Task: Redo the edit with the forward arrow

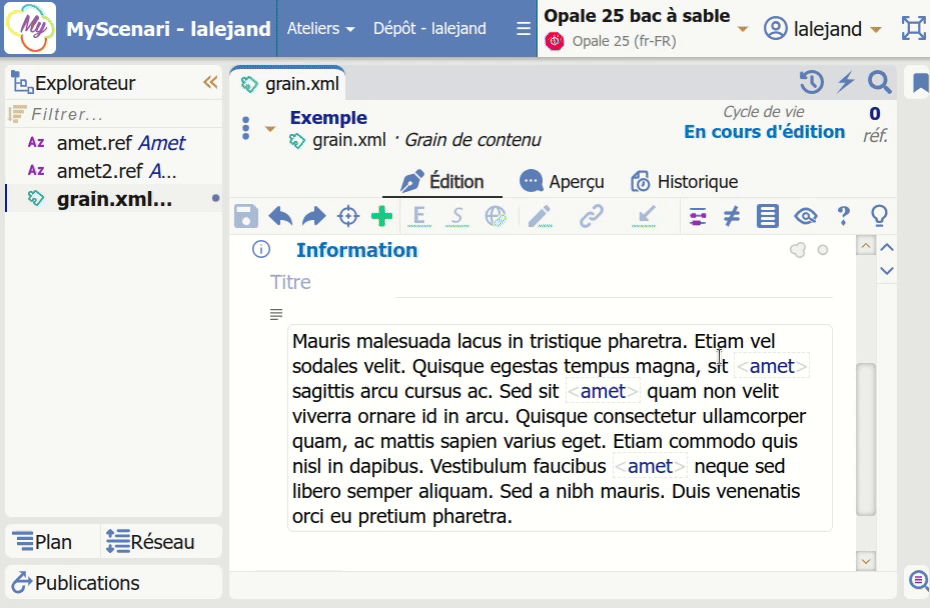Action: [x=314, y=216]
